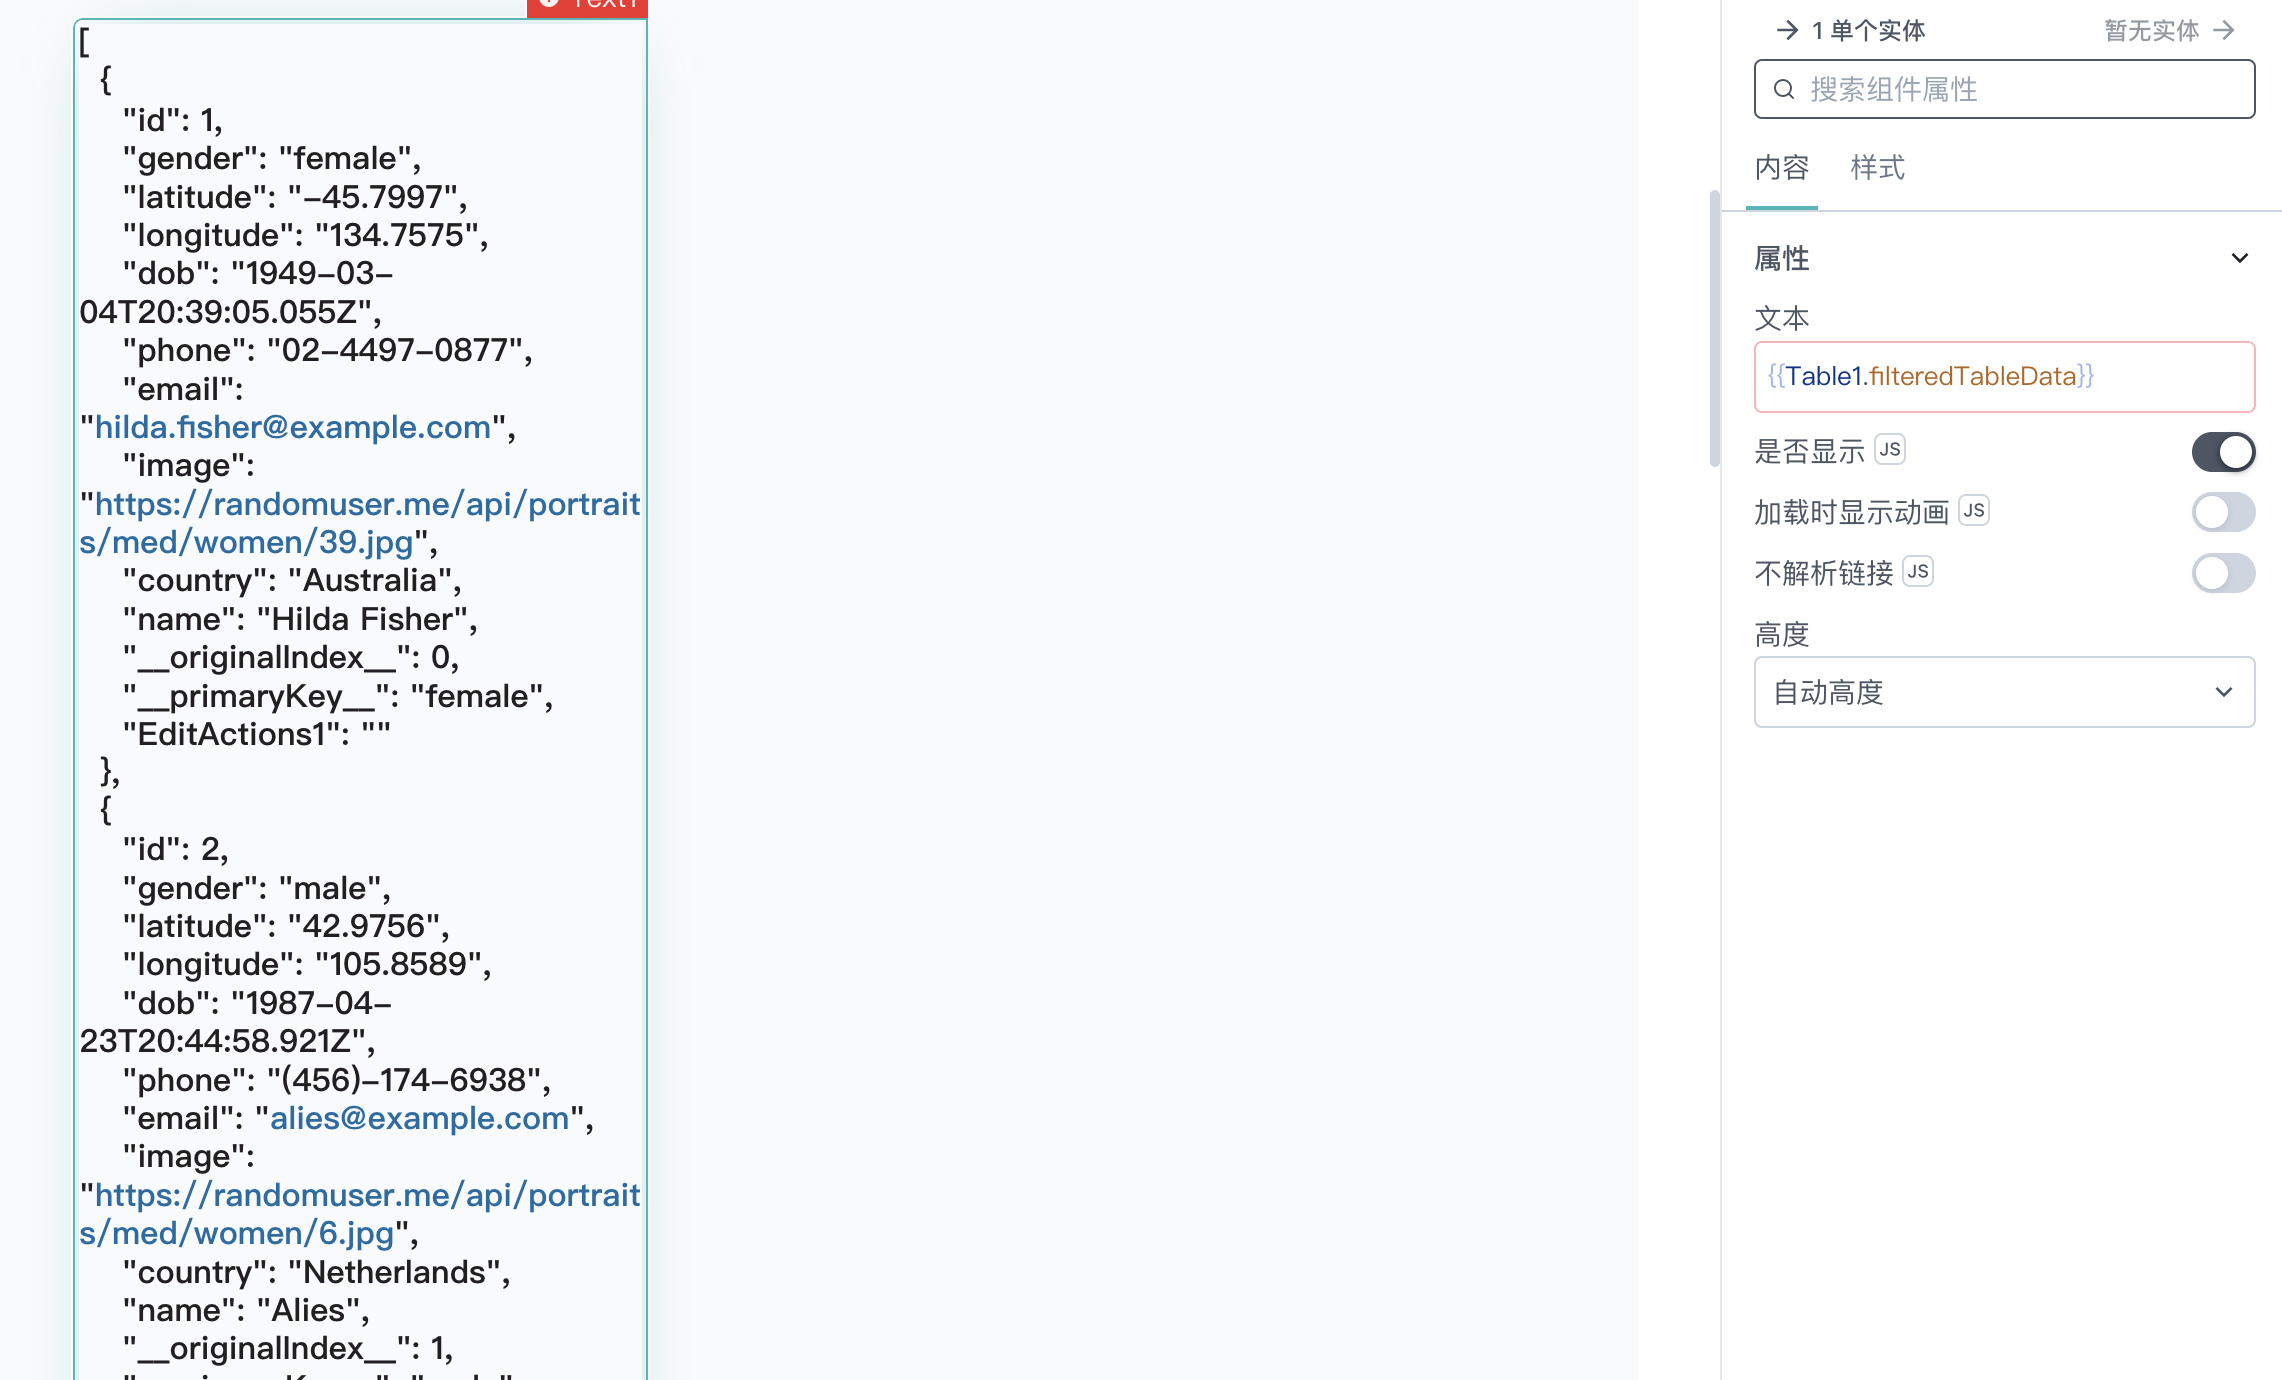Screen dimensions: 2282x1380
Task: Click the "phone": "02-4497-0877" line
Action: coord(327,350)
